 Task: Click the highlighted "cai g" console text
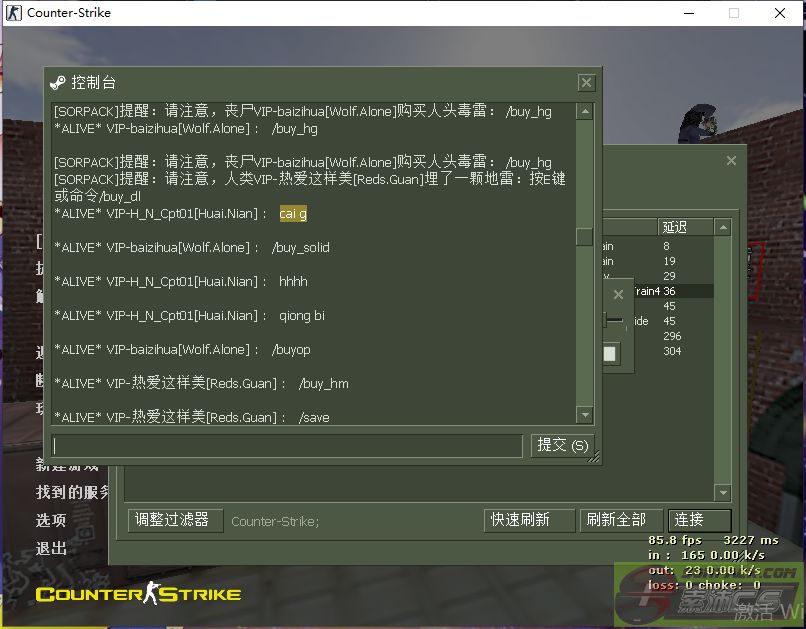click(293, 214)
